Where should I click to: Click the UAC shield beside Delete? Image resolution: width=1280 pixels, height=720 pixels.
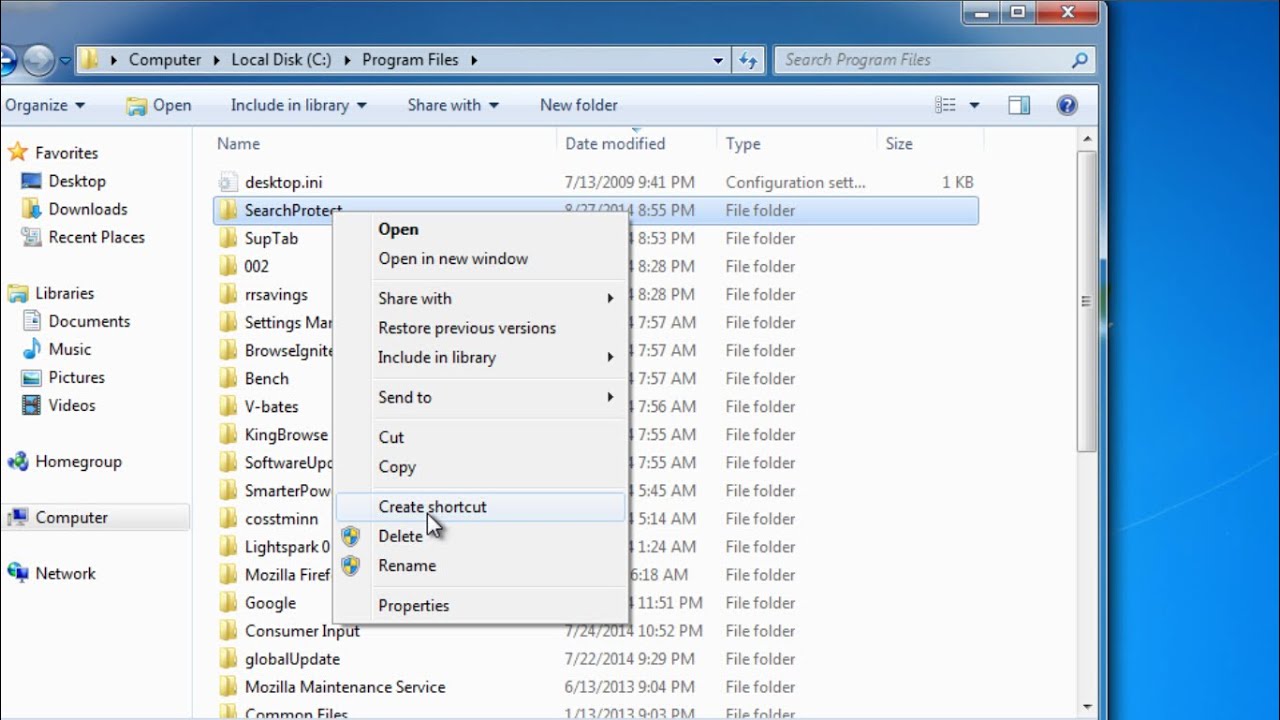[351, 536]
